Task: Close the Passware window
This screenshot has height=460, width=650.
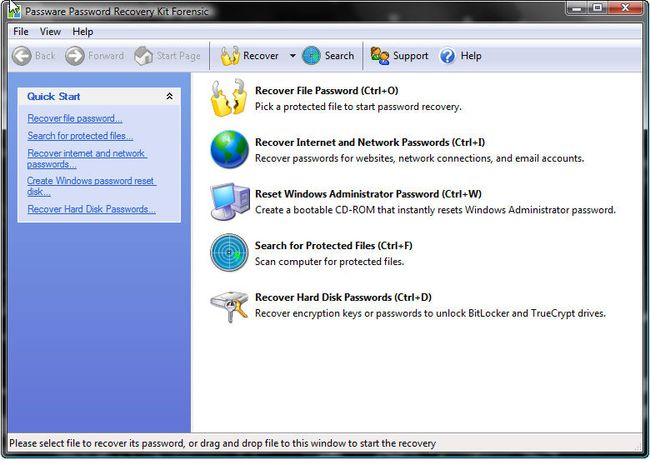Action: 625,8
